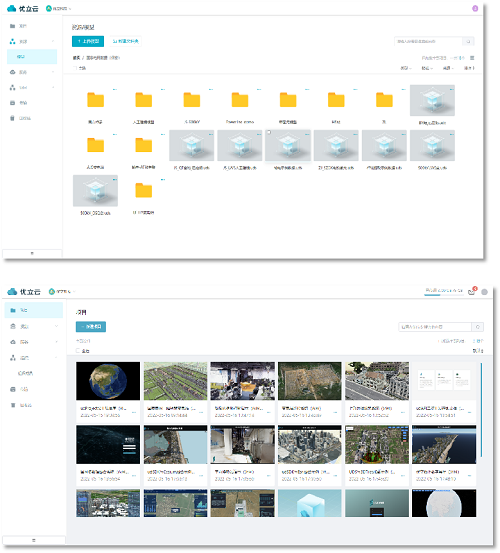Select the sub-item under the third sidebar section
Image resolution: width=500 pixels, height=553 pixels.
(x=25, y=373)
